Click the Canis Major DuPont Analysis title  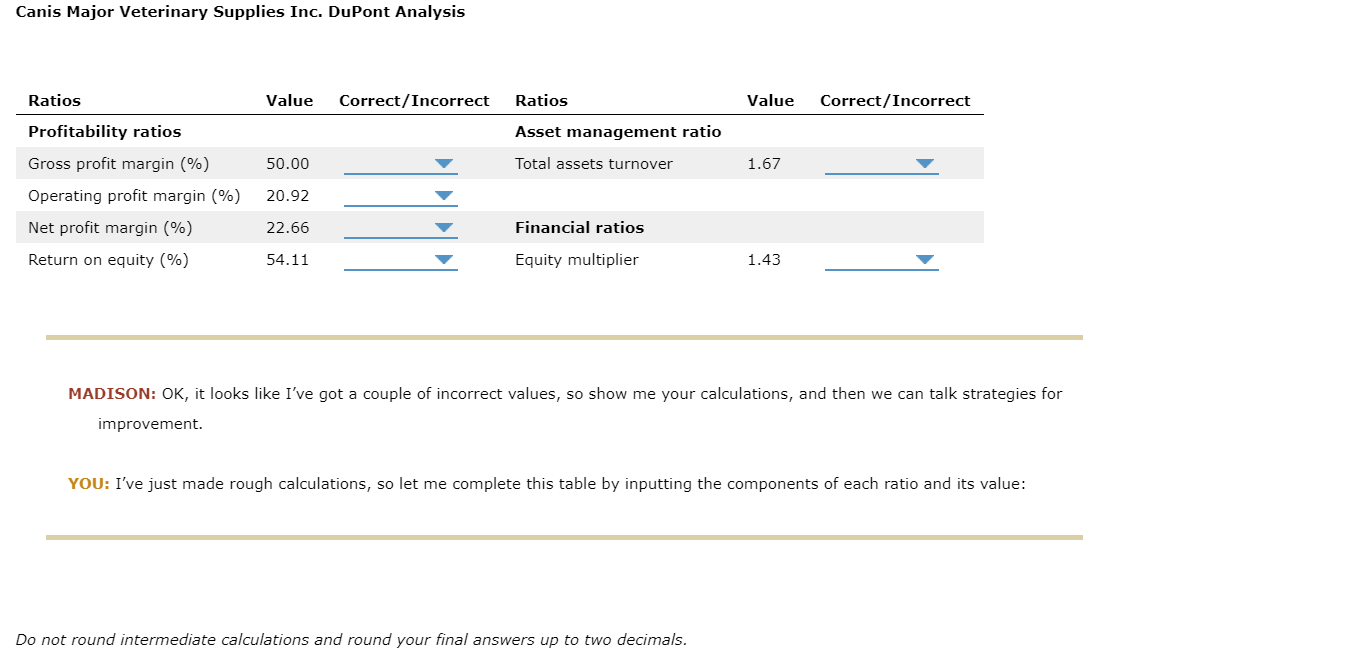pos(240,12)
